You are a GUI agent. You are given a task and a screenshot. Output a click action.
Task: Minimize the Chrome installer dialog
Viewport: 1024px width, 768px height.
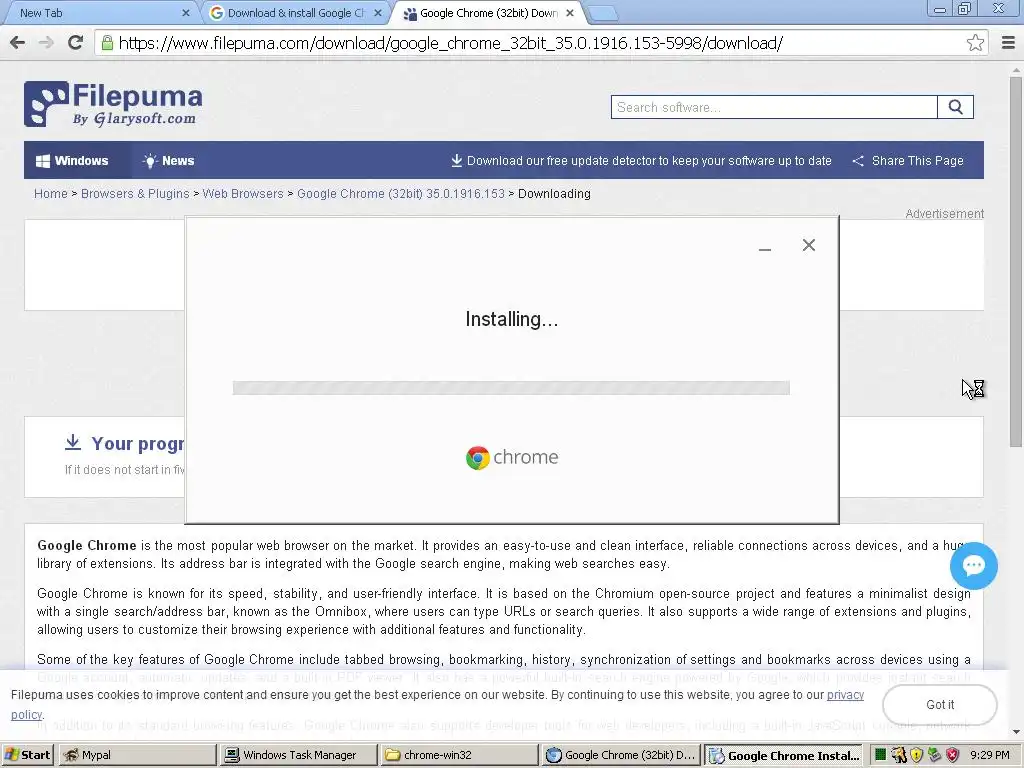(765, 248)
